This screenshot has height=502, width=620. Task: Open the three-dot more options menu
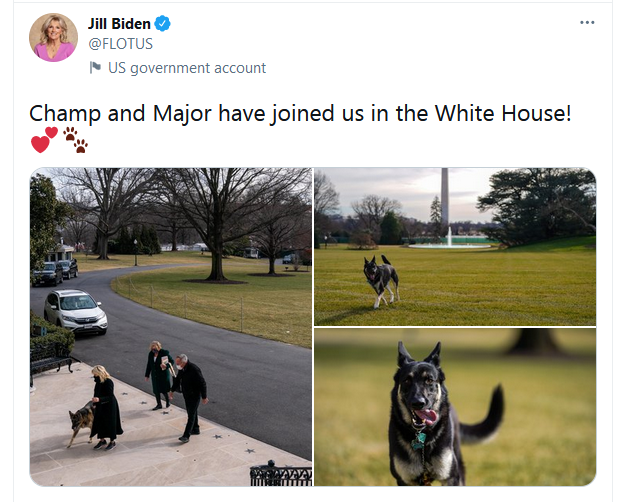coord(587,23)
